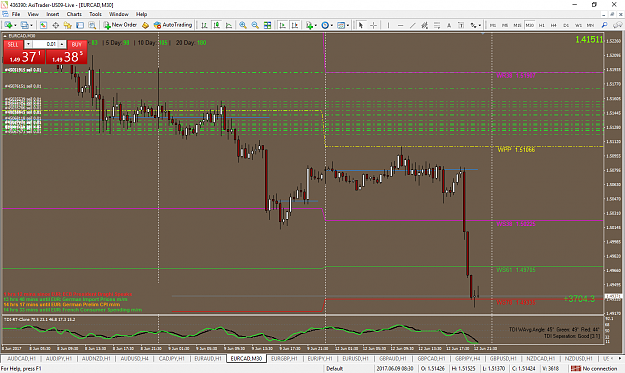Screen dimensions: 625x373
Task: Open the chat bubbles icon
Action: point(617,25)
